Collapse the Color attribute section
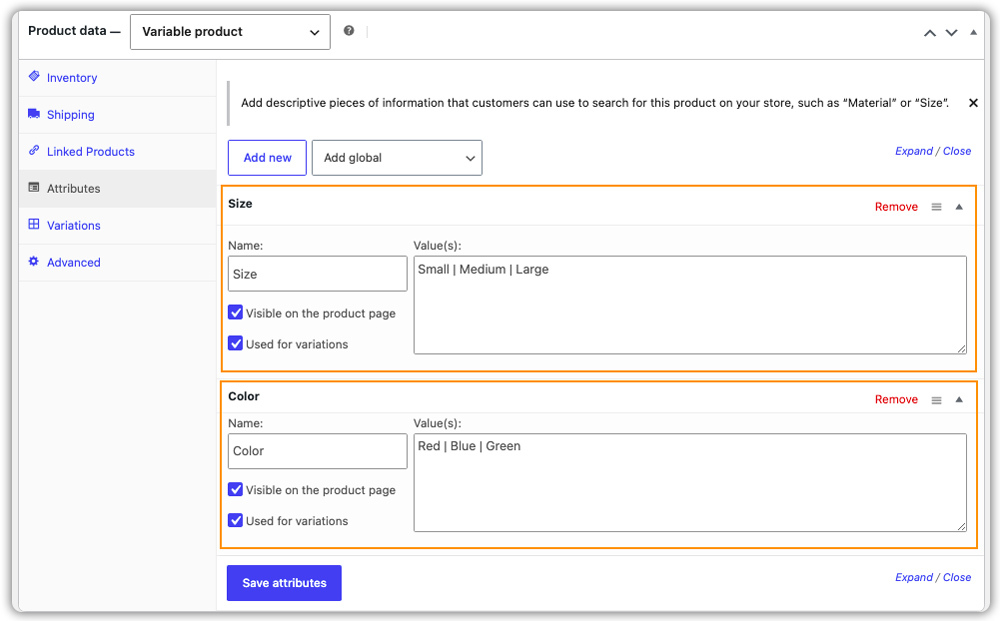The height and width of the screenshot is (621, 1000). (959, 399)
